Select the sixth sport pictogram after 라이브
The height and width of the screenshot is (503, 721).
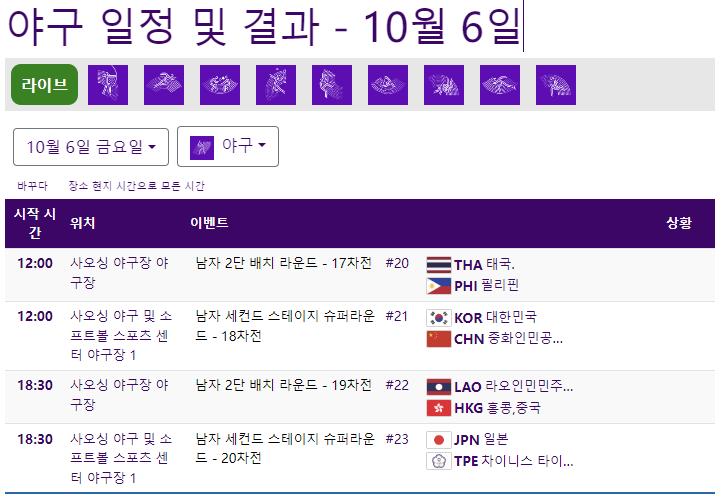coord(388,85)
